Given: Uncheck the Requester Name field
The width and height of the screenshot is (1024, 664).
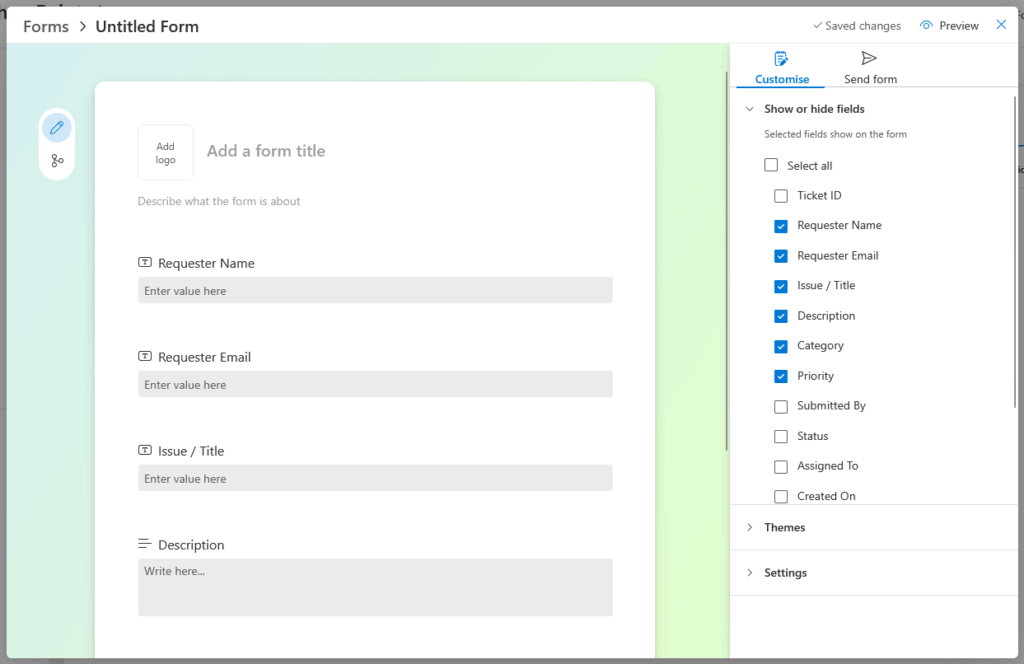Looking at the screenshot, I should [x=781, y=226].
